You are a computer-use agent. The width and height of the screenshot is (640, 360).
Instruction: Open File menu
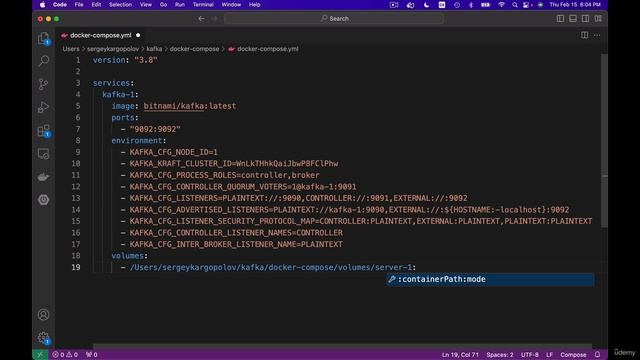tap(79, 4)
